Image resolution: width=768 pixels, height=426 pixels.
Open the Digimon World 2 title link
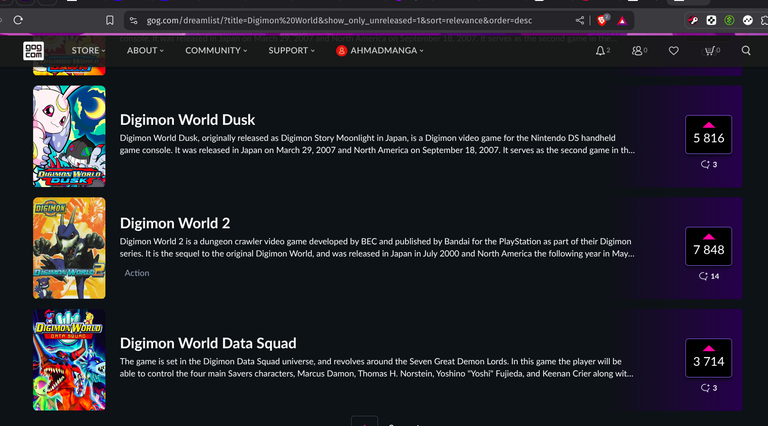coord(175,223)
